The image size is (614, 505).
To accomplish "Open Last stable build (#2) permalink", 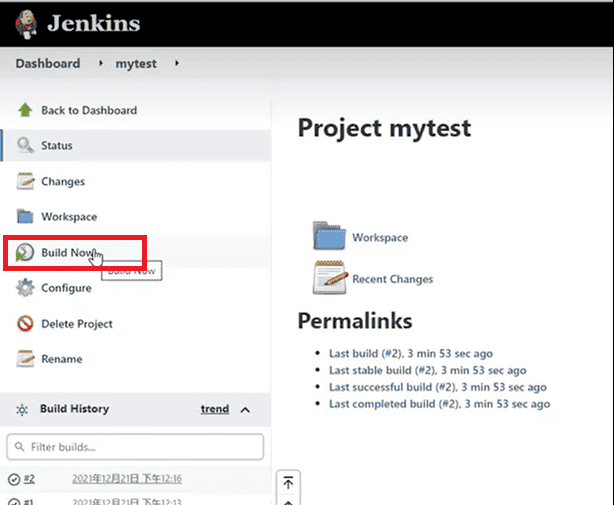I will [428, 370].
